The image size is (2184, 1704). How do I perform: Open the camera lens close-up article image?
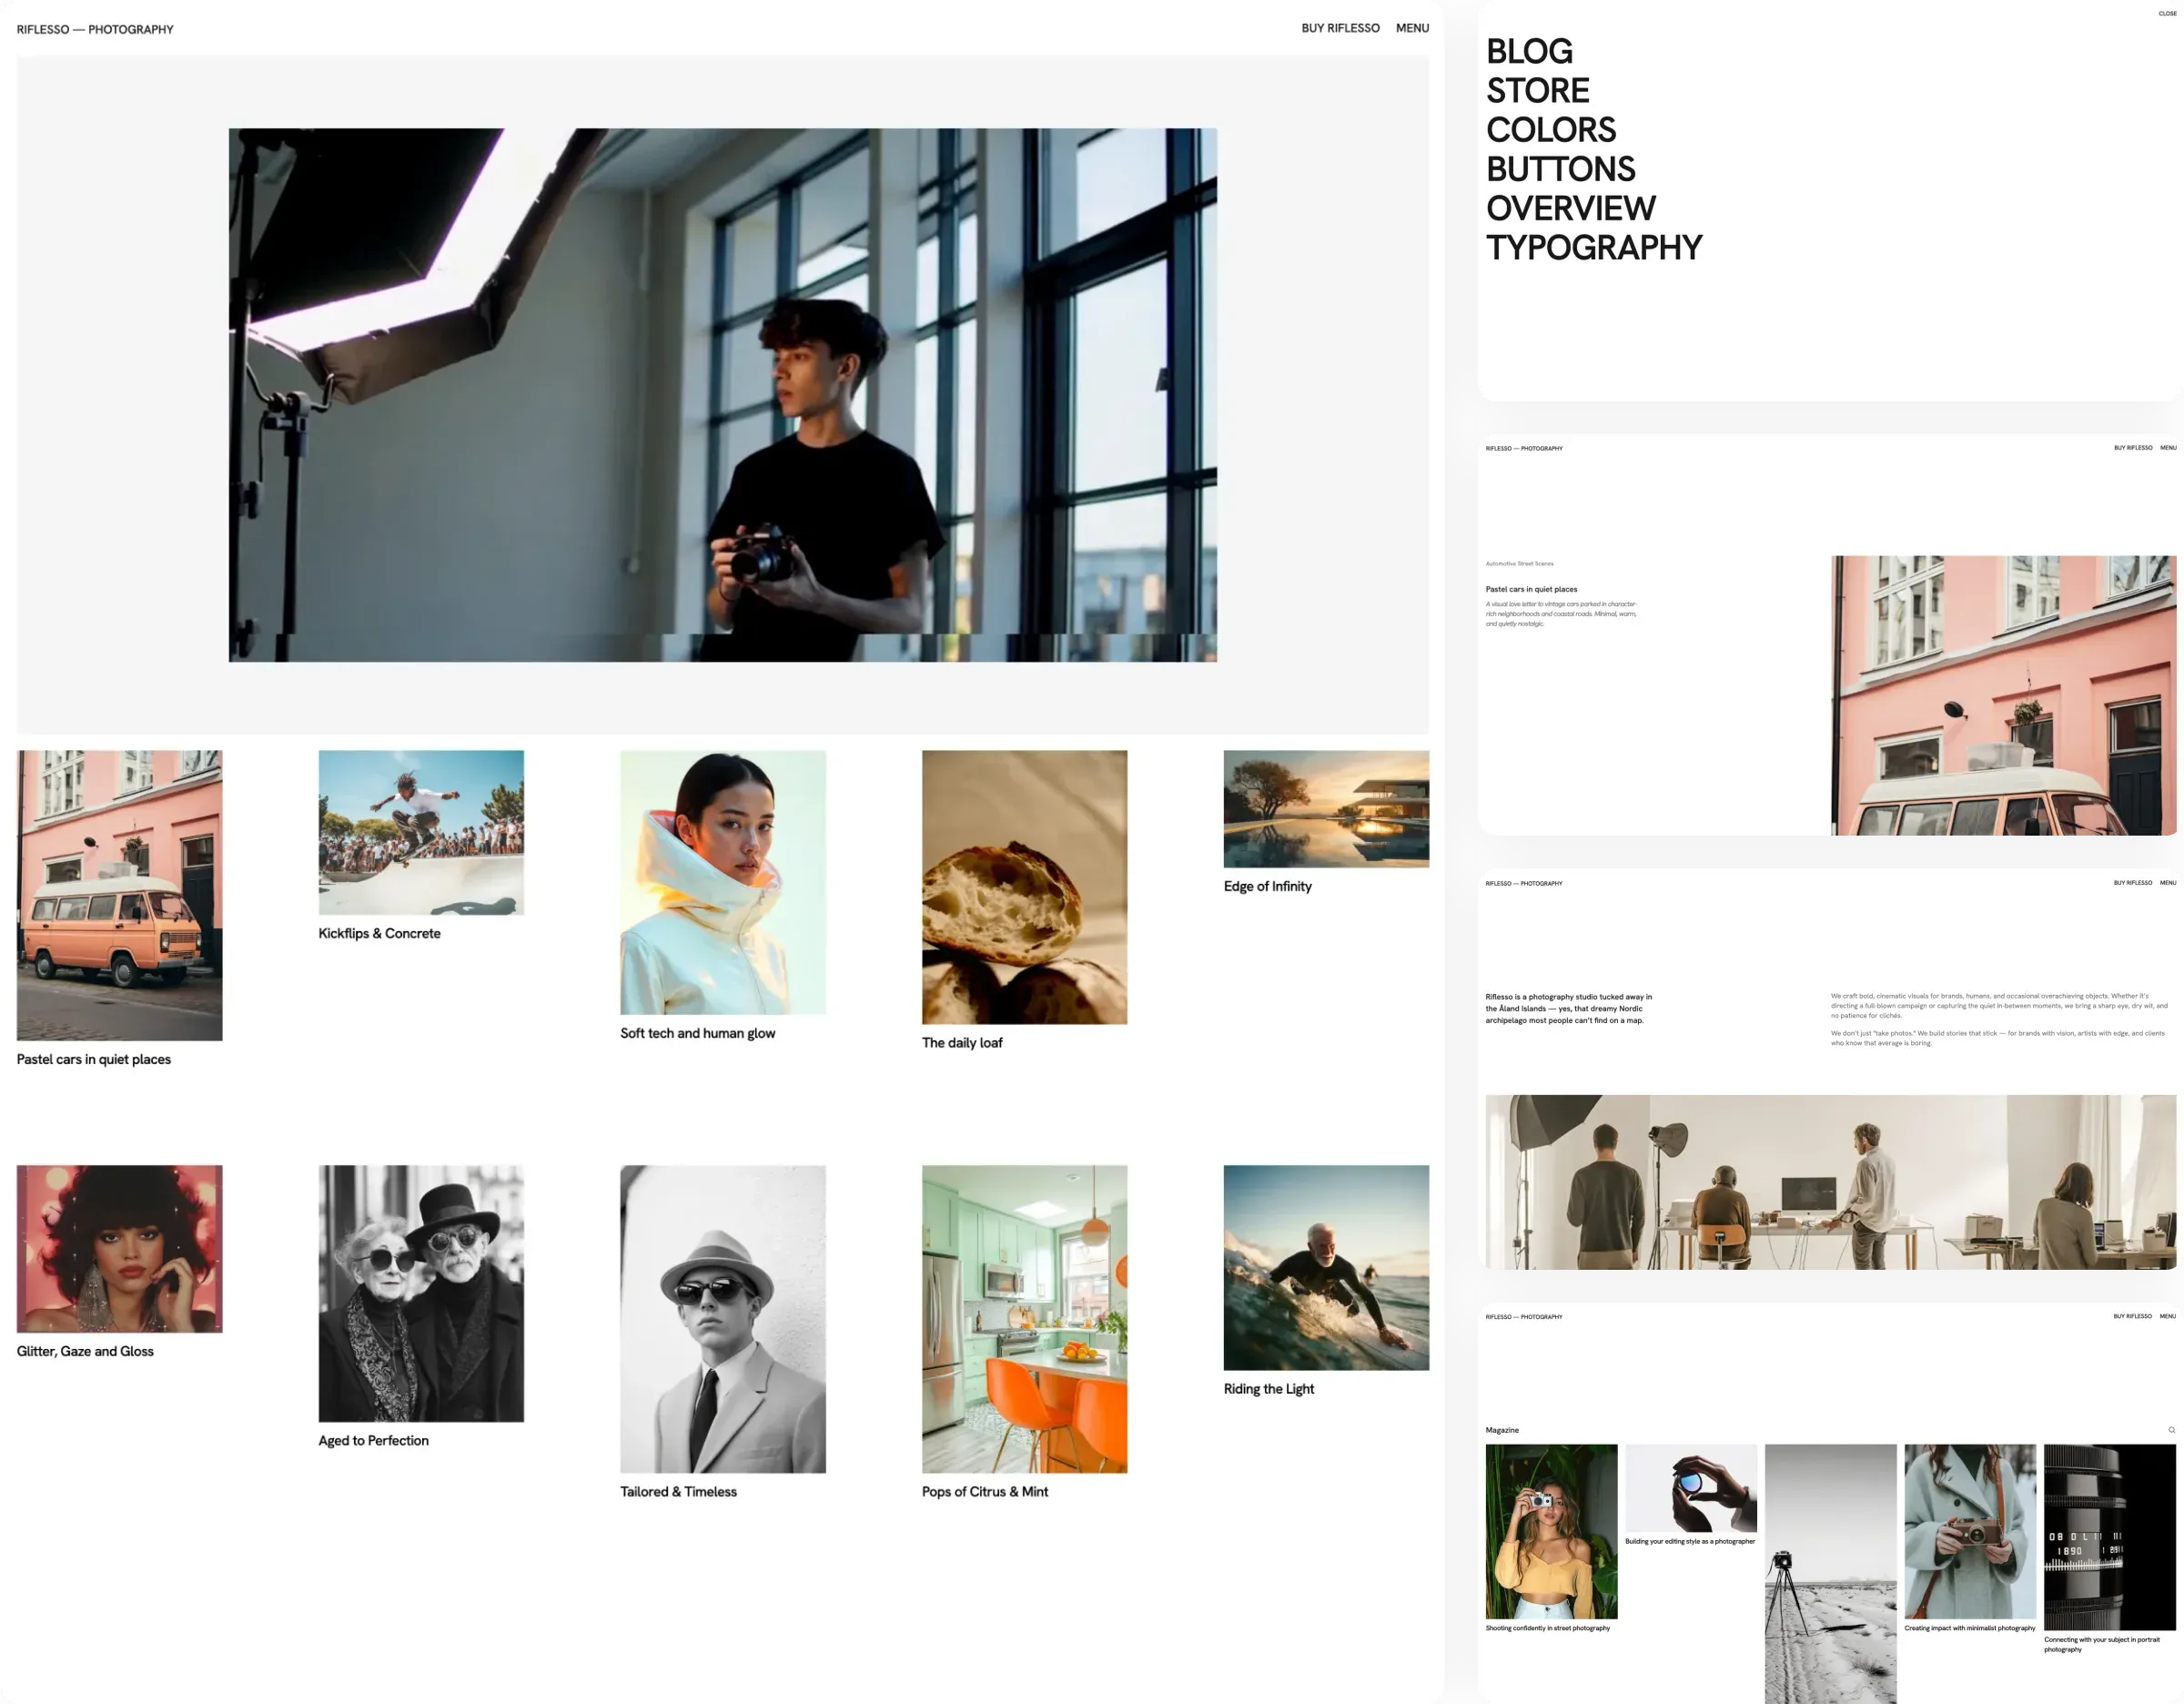point(2109,1537)
